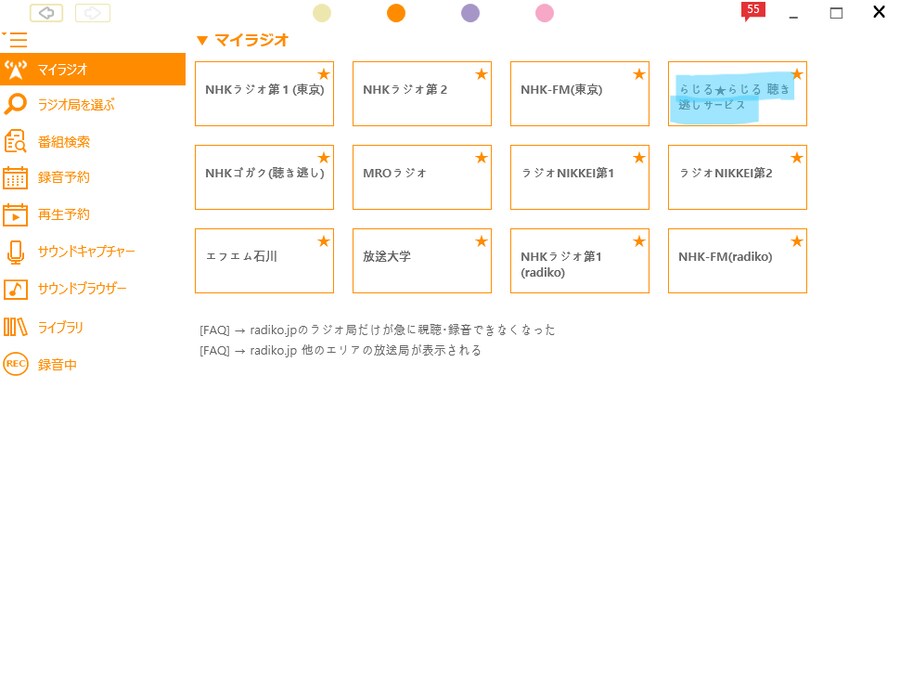
Task: Click the calendar icon for 録音予約
Action: 15,177
